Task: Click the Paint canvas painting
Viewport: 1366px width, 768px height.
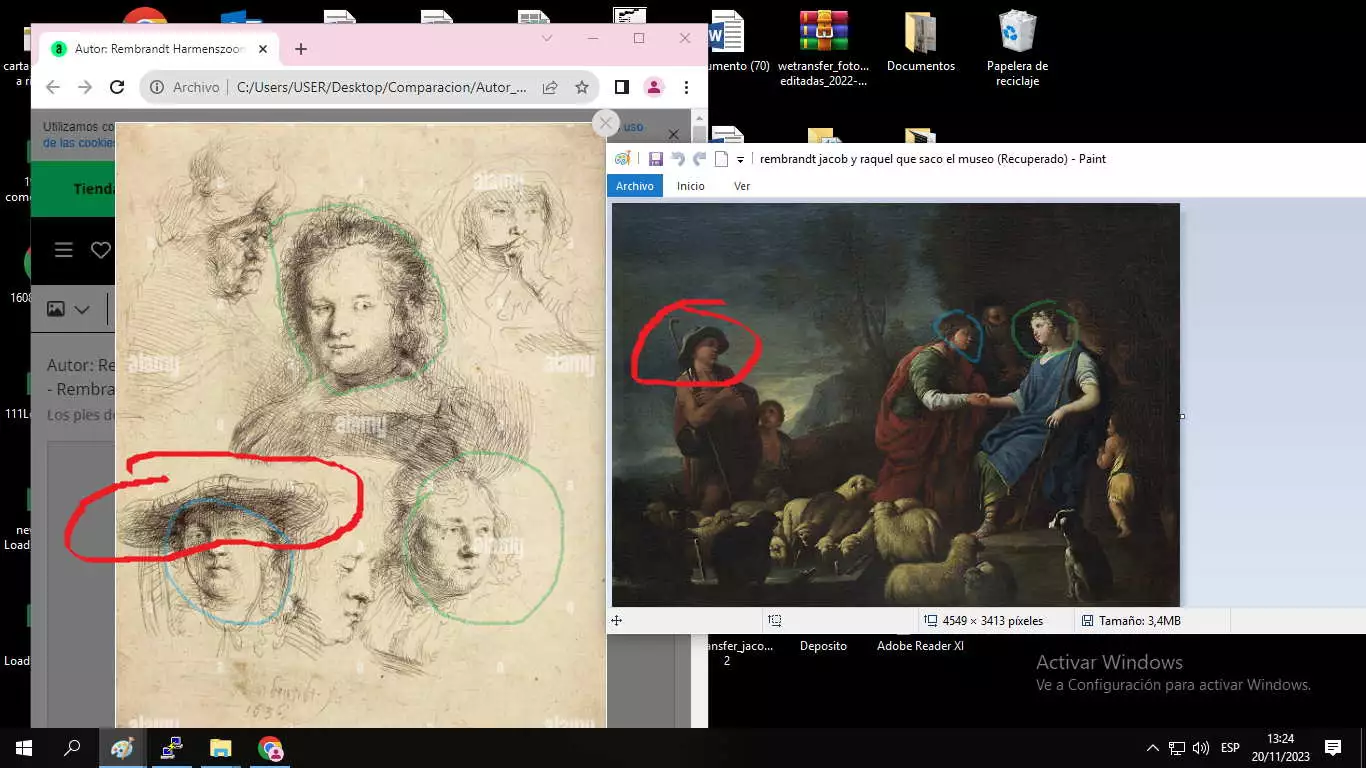Action: (895, 405)
